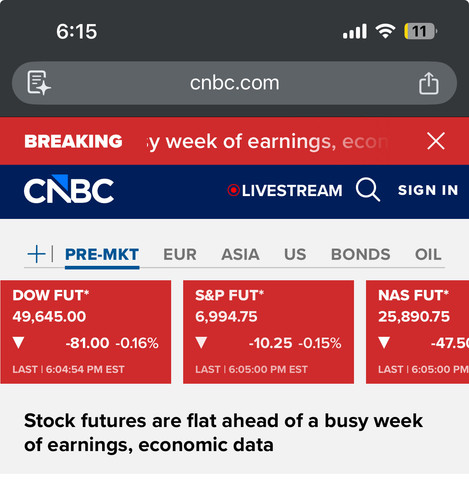Open search with magnifying glass icon

point(368,190)
